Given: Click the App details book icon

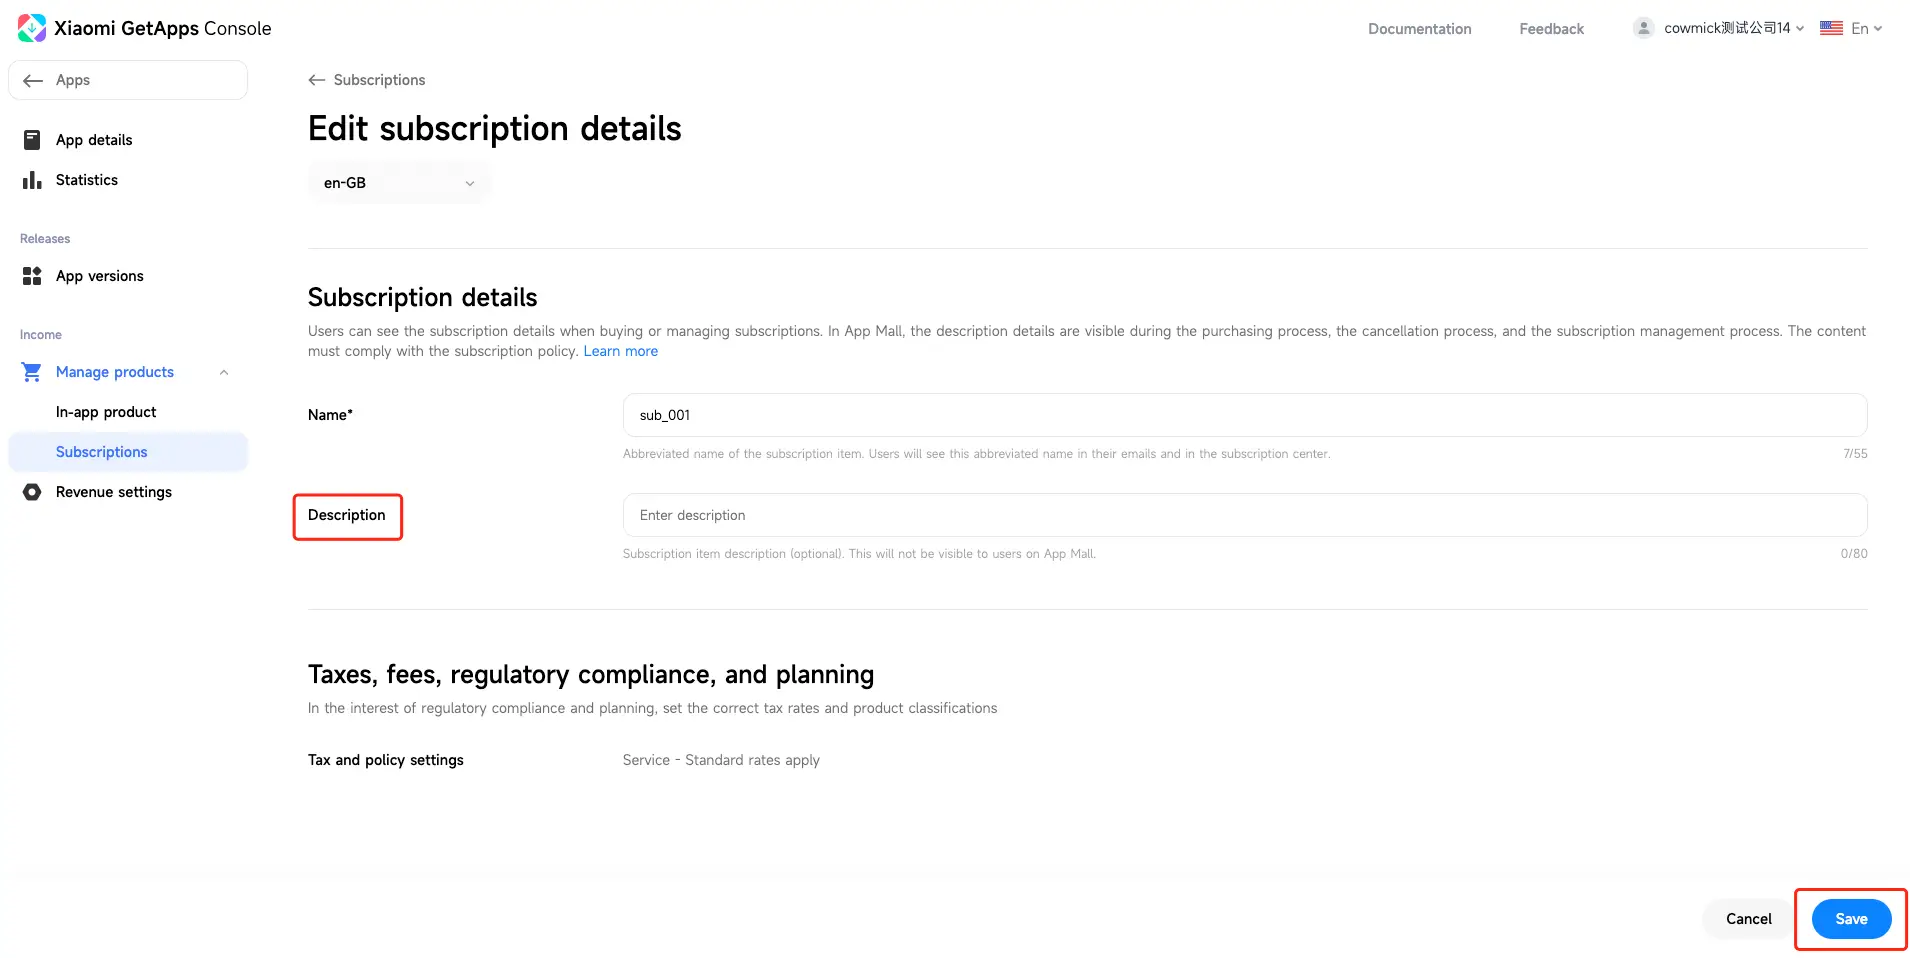Looking at the screenshot, I should pyautogui.click(x=32, y=140).
